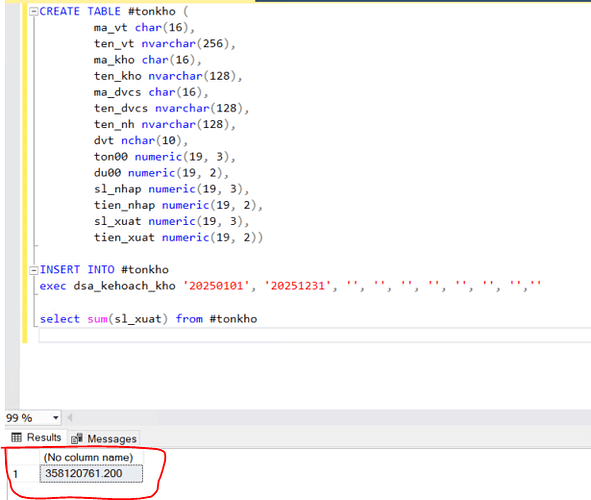
Task: Click the Messages tab icon
Action: (77, 438)
